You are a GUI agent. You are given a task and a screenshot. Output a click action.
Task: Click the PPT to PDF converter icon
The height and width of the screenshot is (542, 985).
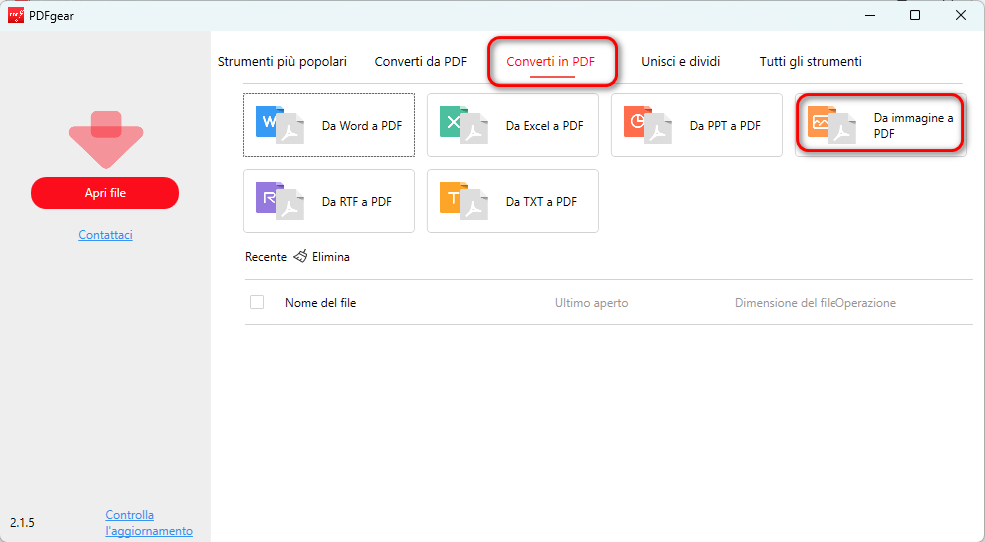(648, 125)
